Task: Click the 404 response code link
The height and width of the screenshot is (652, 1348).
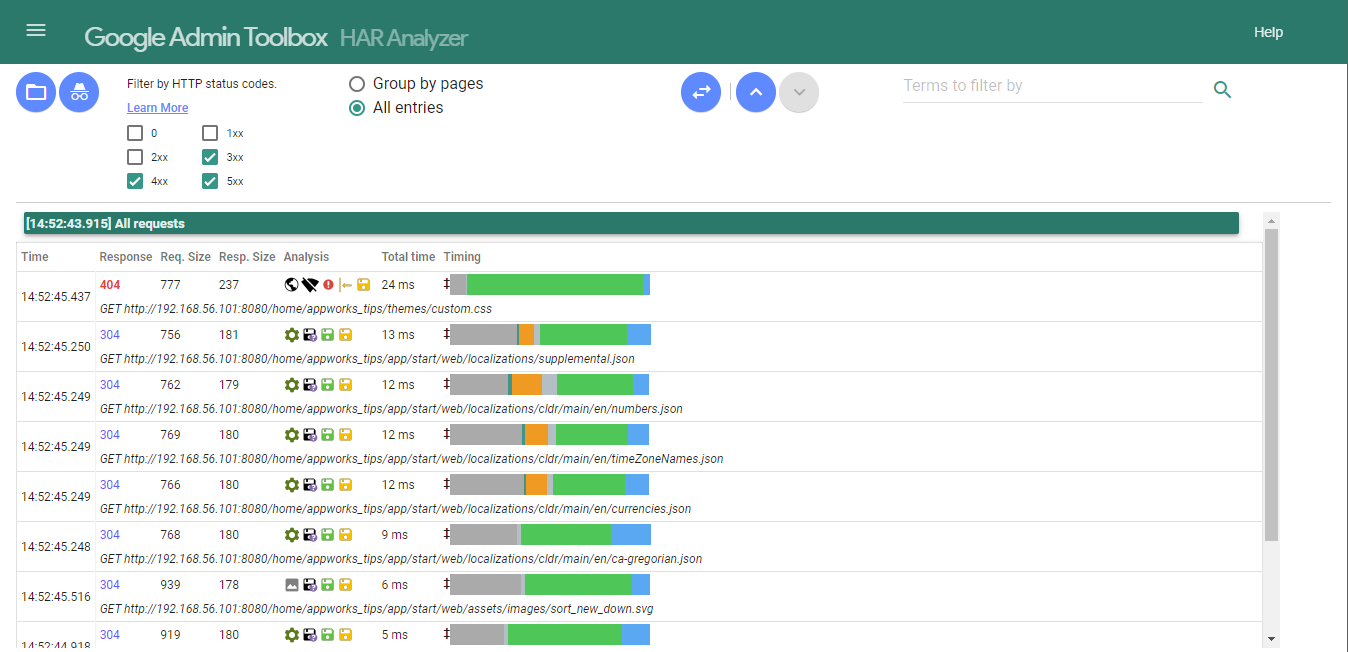Action: coord(110,285)
